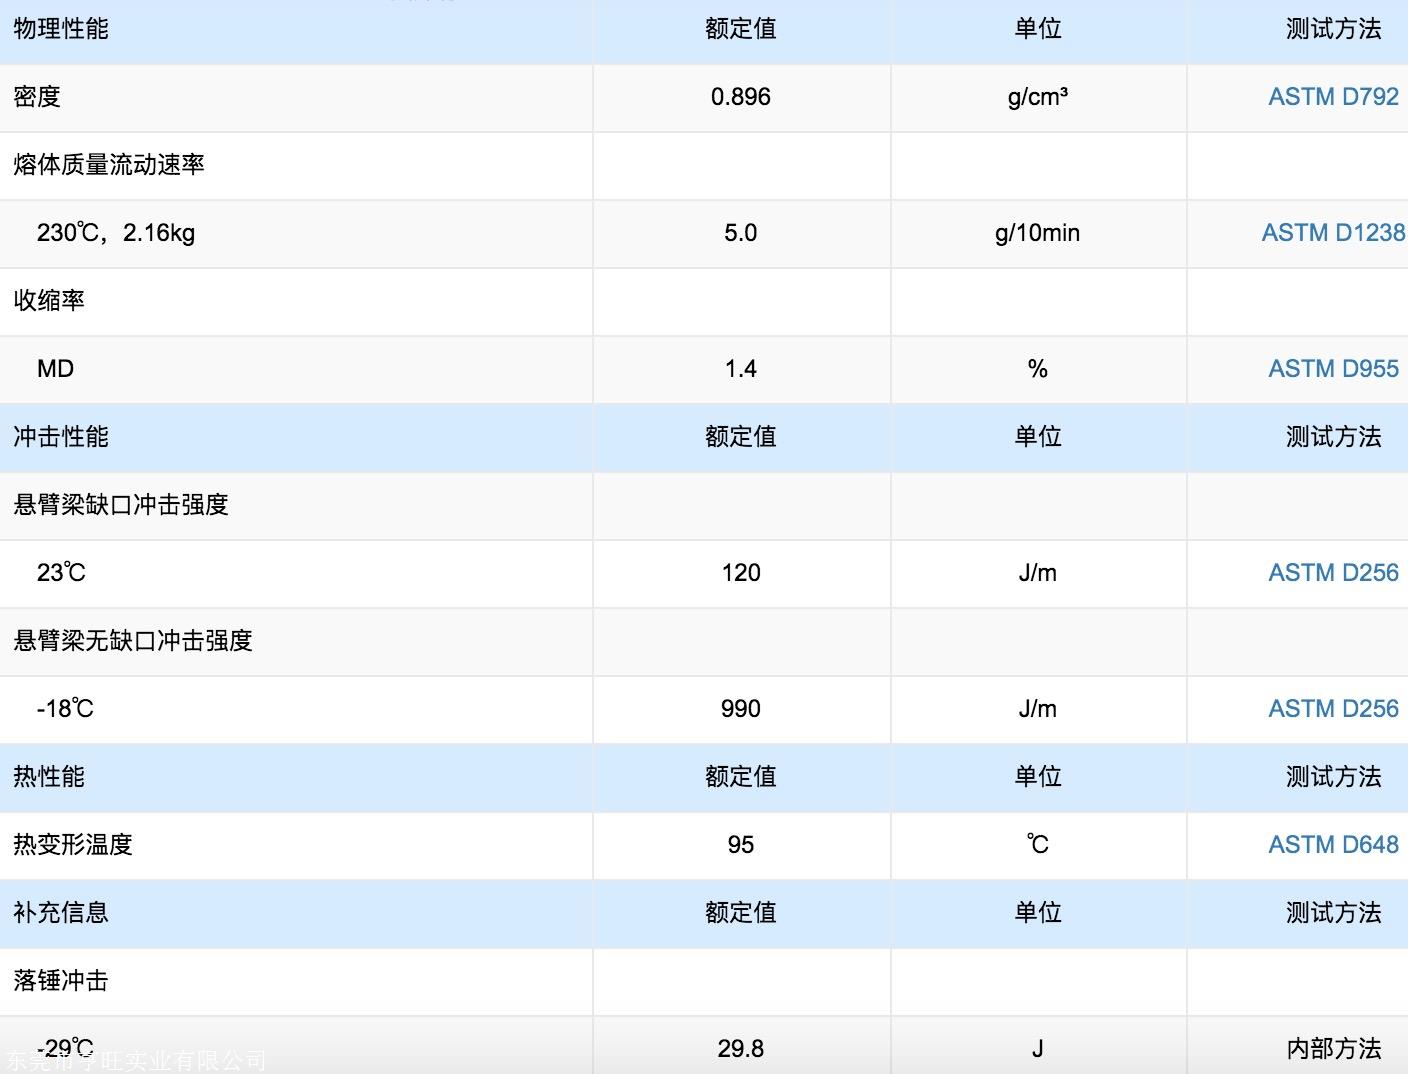The height and width of the screenshot is (1074, 1408).
Task: Select the heat deflection value 95
Action: 741,845
